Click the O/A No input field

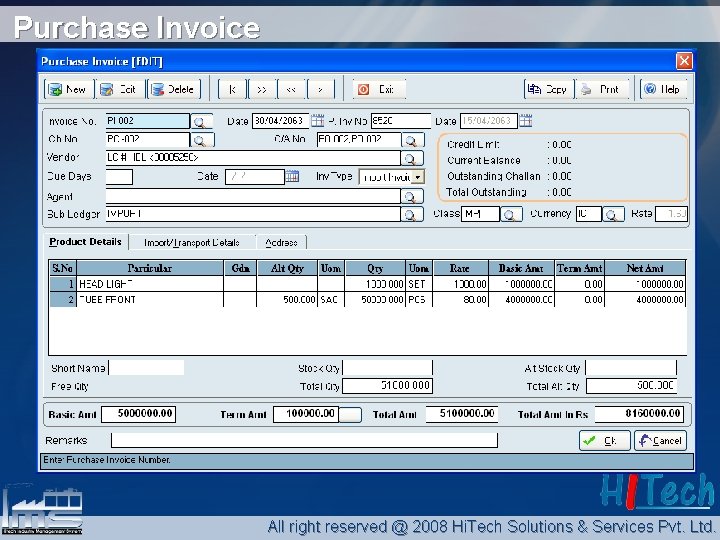tap(359, 140)
